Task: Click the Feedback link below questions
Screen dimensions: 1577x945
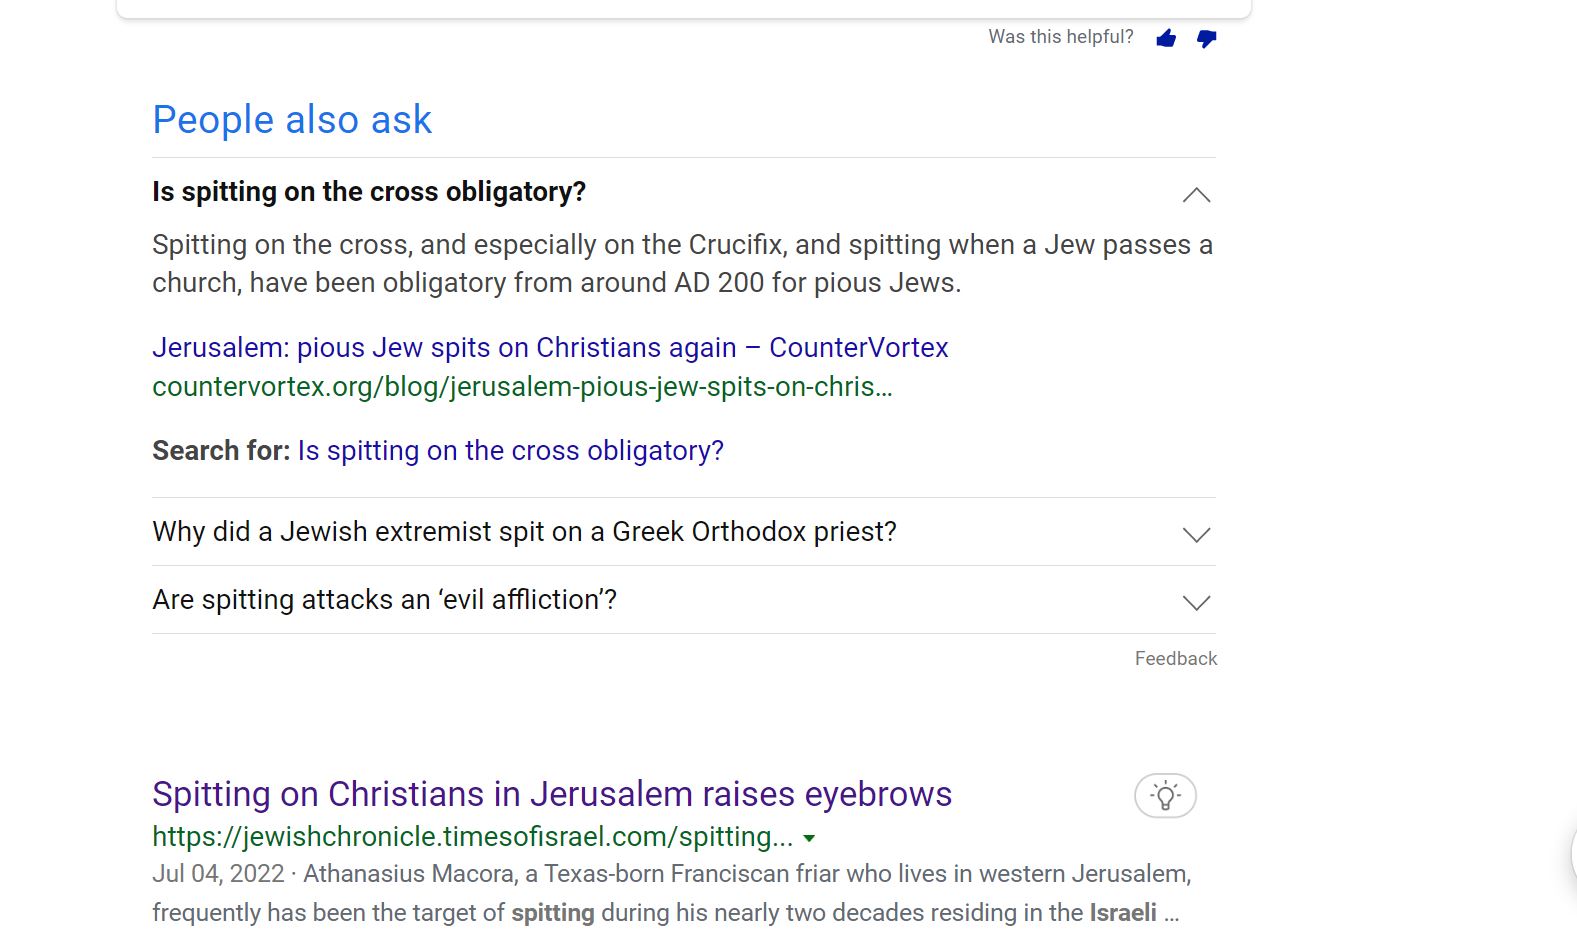Action: click(x=1175, y=658)
